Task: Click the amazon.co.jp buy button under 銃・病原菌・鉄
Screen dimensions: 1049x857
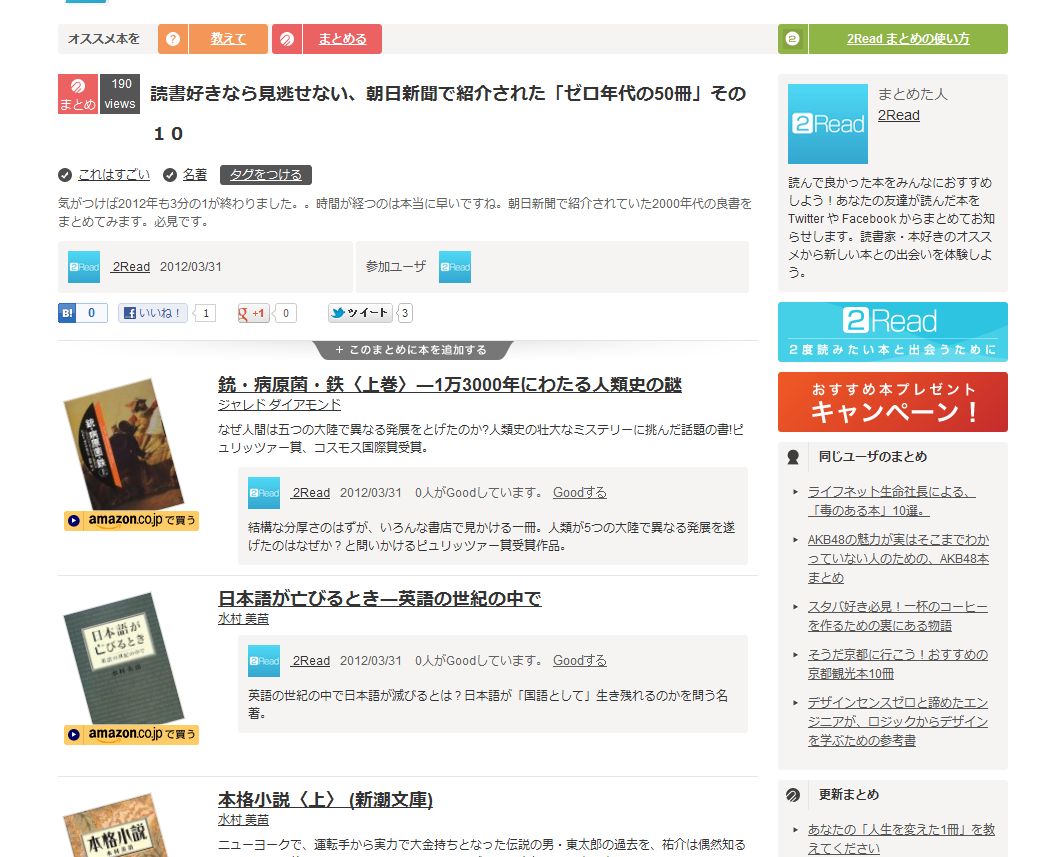Action: 131,520
